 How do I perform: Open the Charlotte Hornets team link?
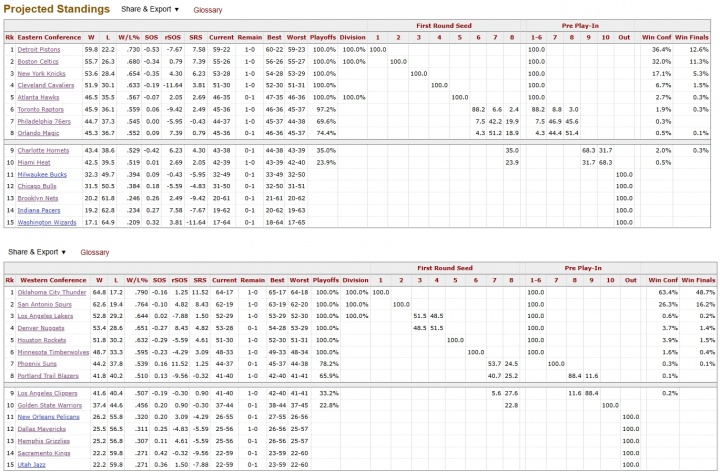pos(43,150)
